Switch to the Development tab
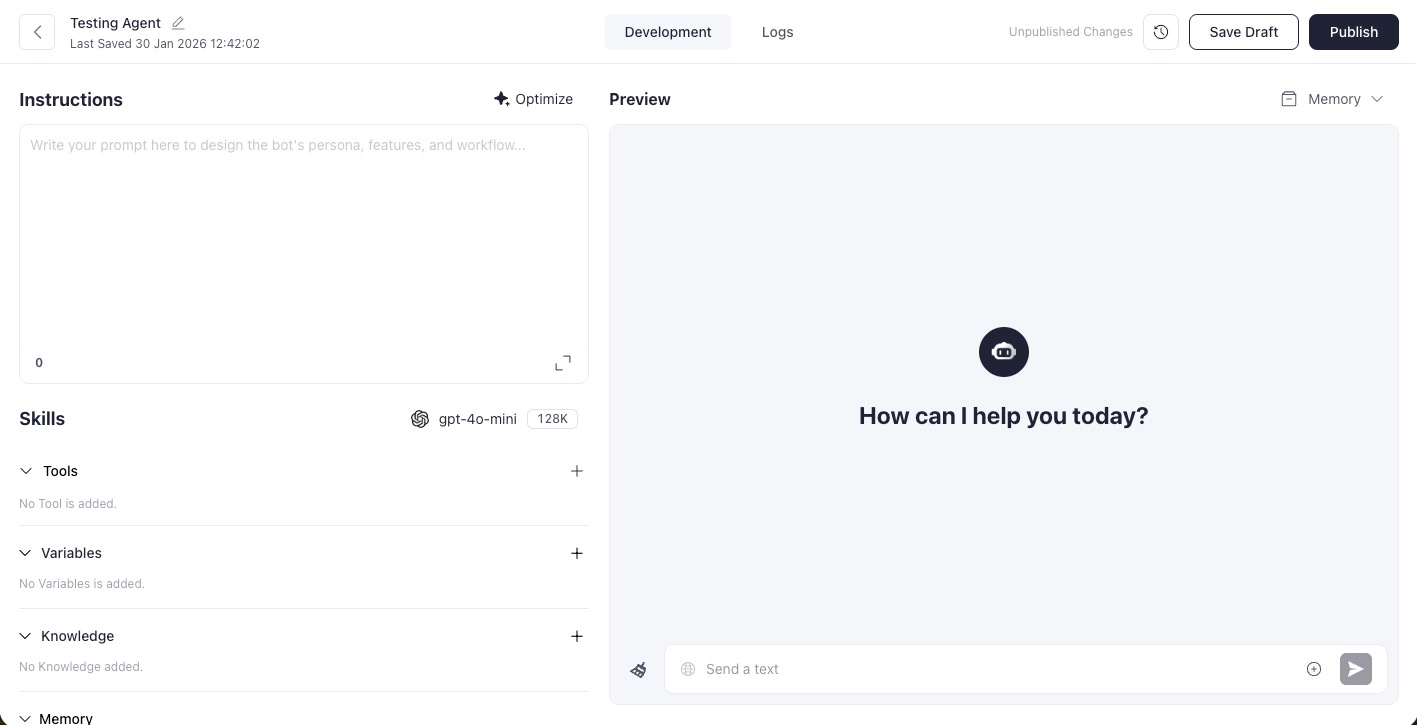 tap(667, 32)
